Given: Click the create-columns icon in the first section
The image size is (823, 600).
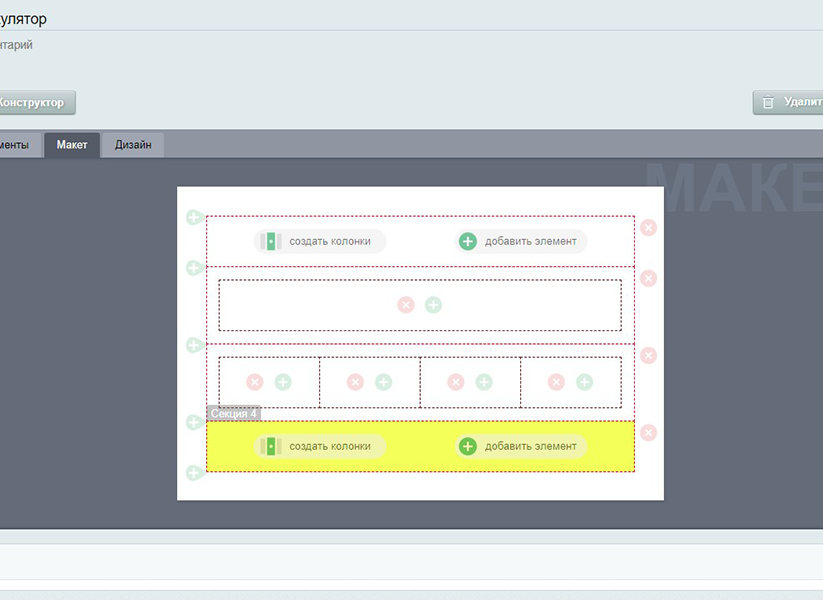Looking at the screenshot, I should coord(268,241).
